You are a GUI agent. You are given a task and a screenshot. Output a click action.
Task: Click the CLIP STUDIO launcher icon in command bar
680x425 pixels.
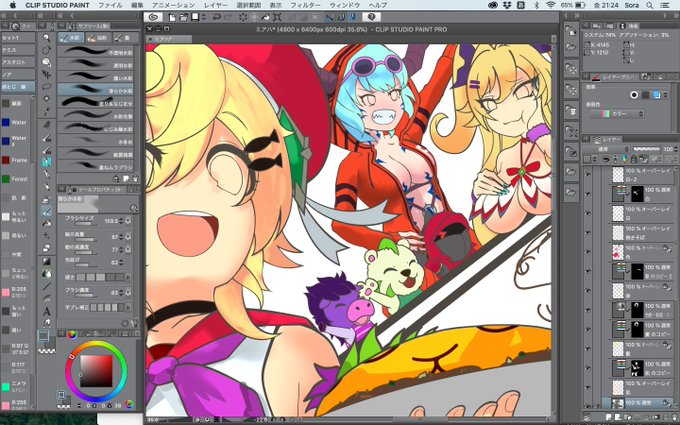(x=153, y=17)
